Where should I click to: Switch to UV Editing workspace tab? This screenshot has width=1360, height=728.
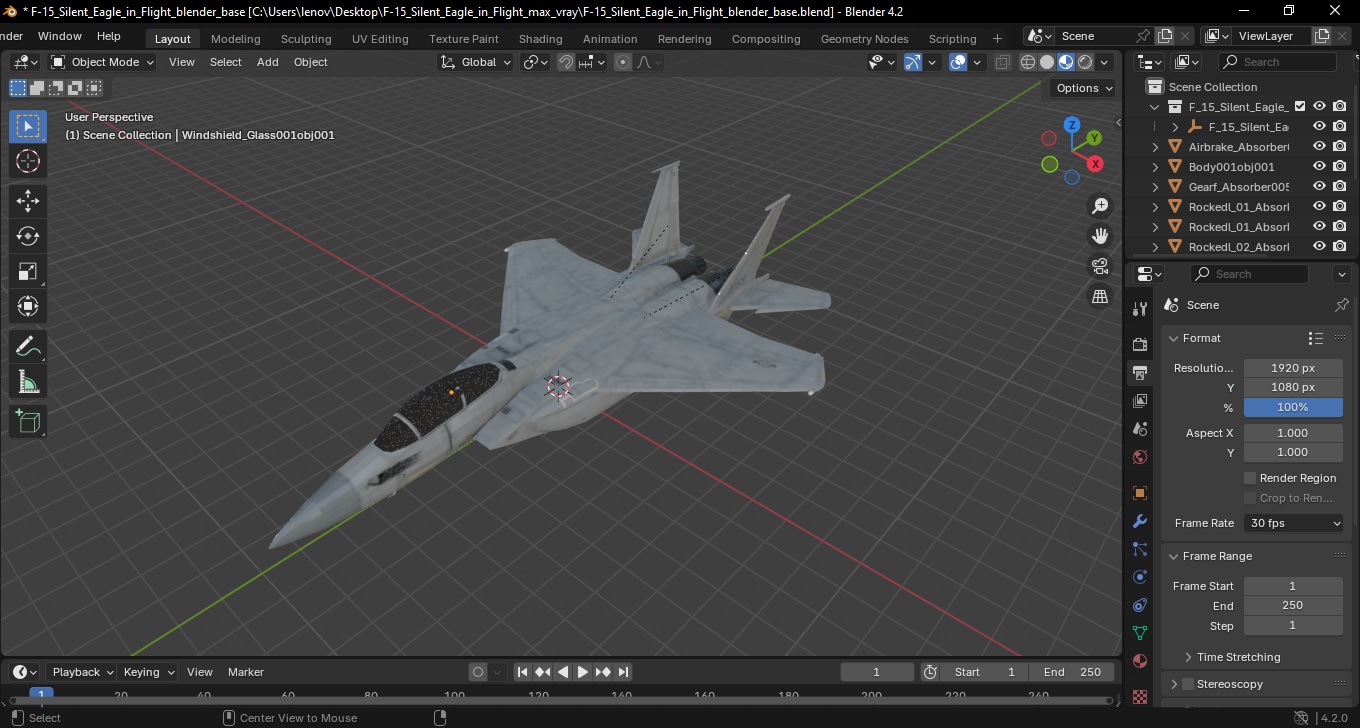point(380,39)
